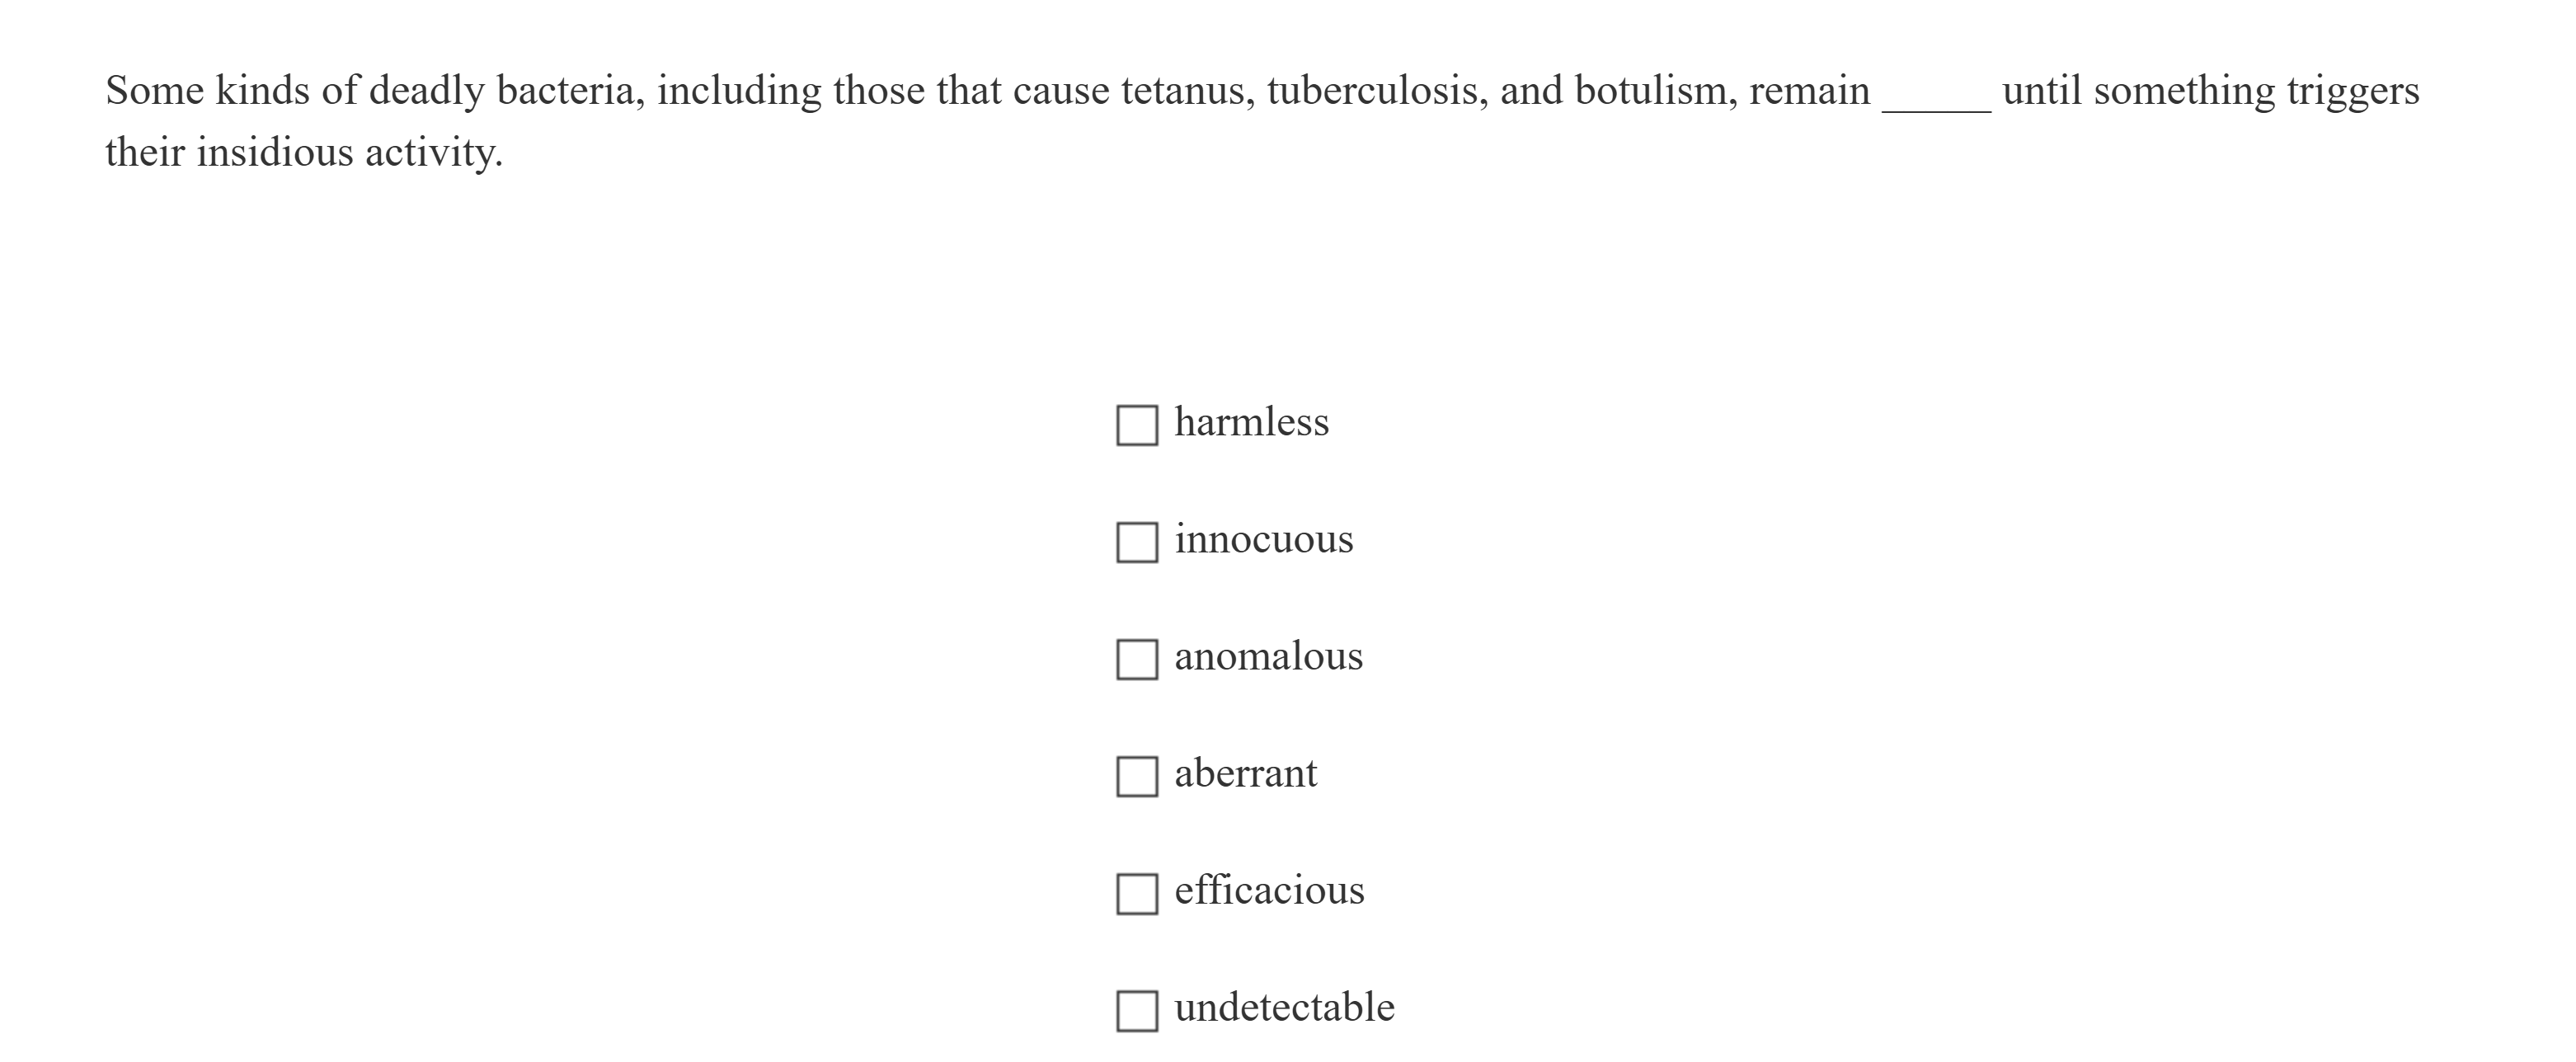The width and height of the screenshot is (2576, 1062).
Task: Check the box next to harmless
Action: coord(1137,425)
